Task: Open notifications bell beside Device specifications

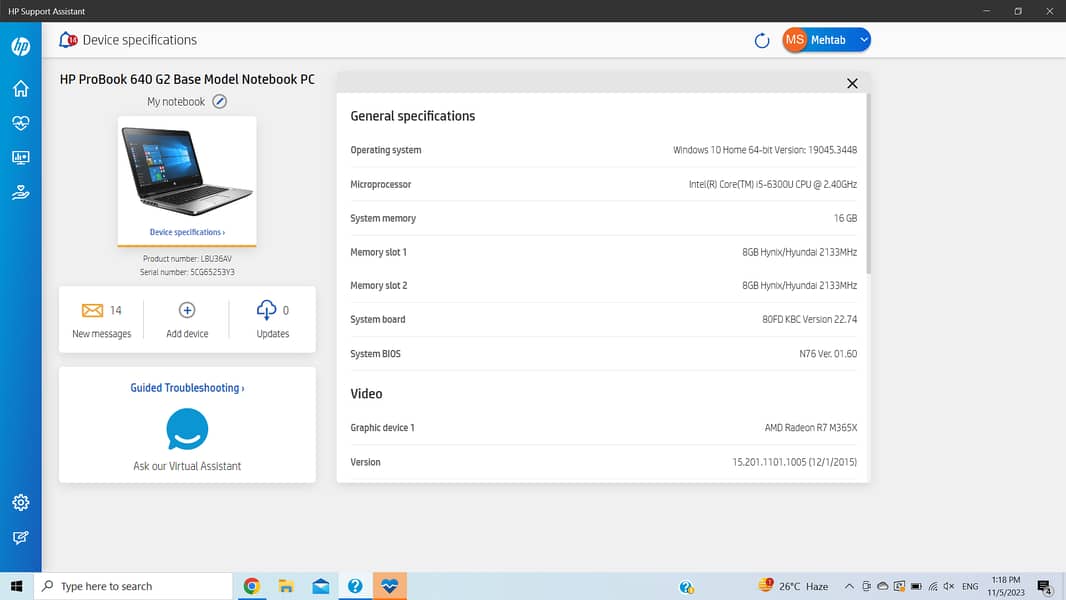Action: click(x=68, y=40)
